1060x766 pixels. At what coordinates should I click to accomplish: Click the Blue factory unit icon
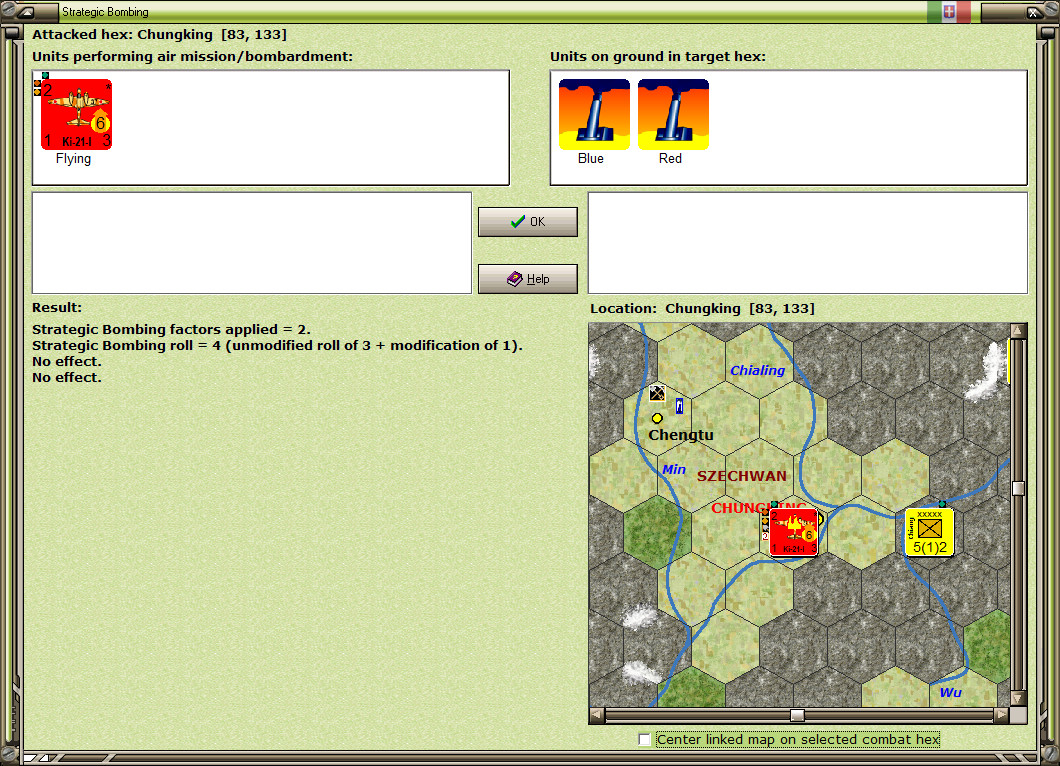click(594, 114)
